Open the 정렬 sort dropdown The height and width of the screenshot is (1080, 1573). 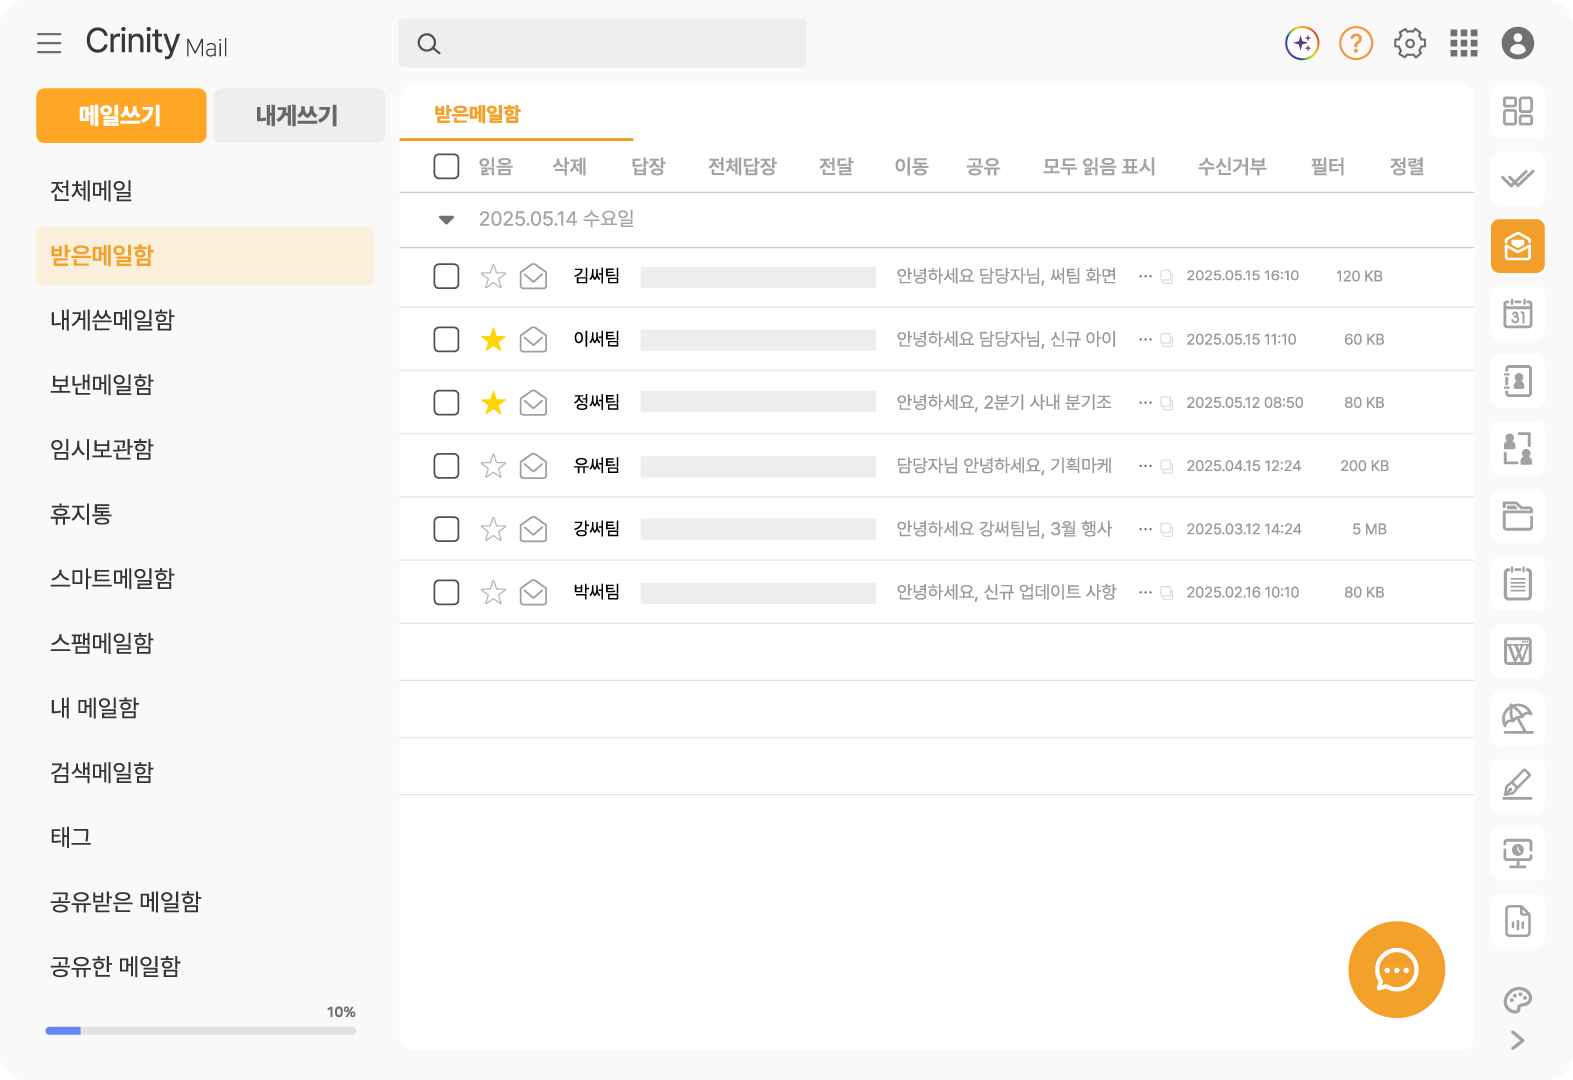tap(1407, 167)
